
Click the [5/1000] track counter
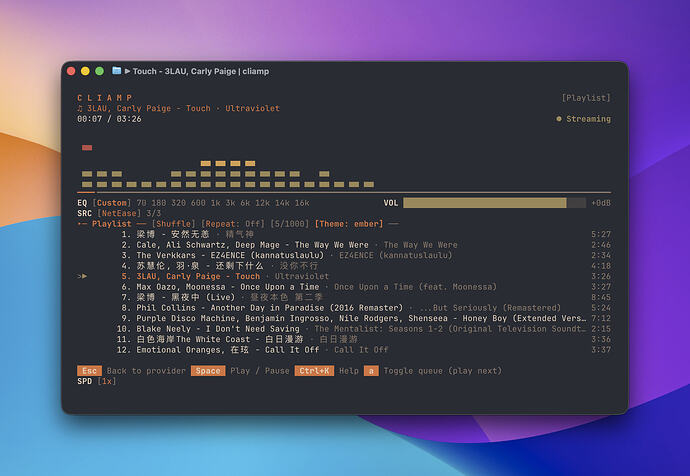click(290, 224)
